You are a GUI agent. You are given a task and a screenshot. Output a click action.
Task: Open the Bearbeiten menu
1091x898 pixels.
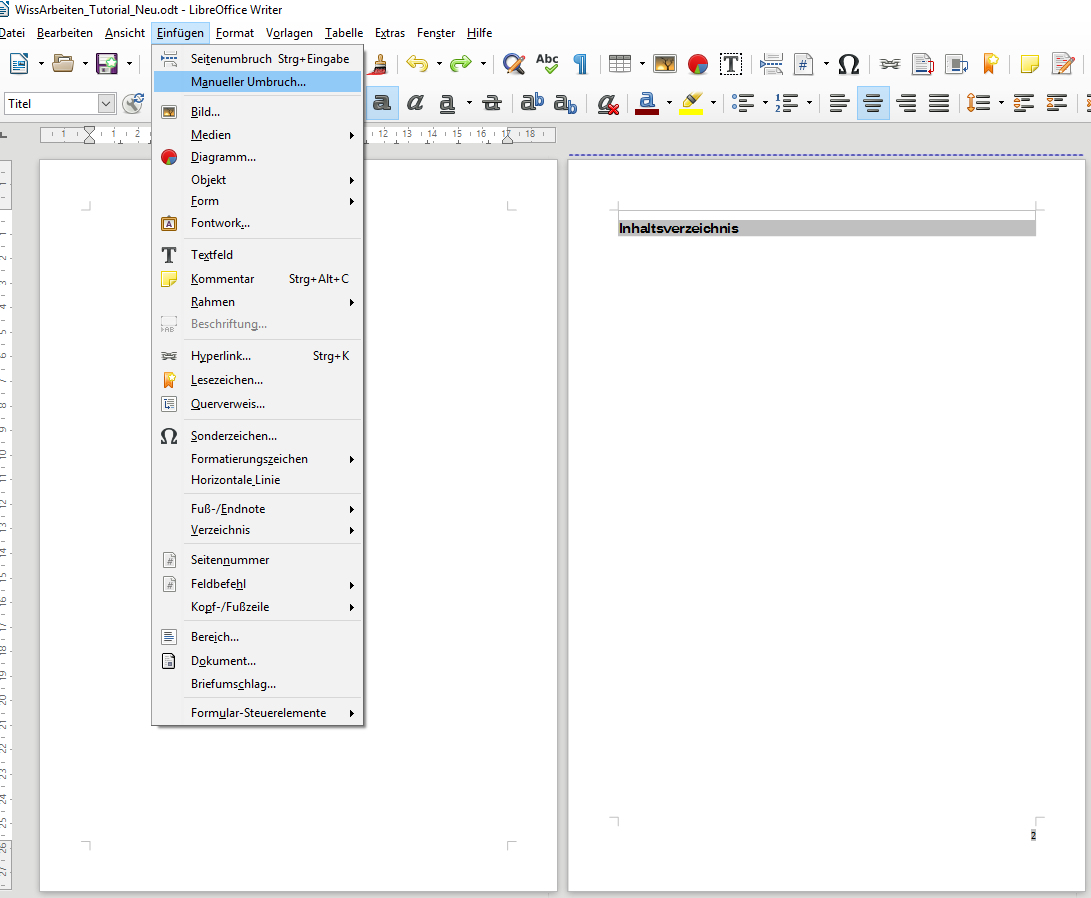[65, 33]
